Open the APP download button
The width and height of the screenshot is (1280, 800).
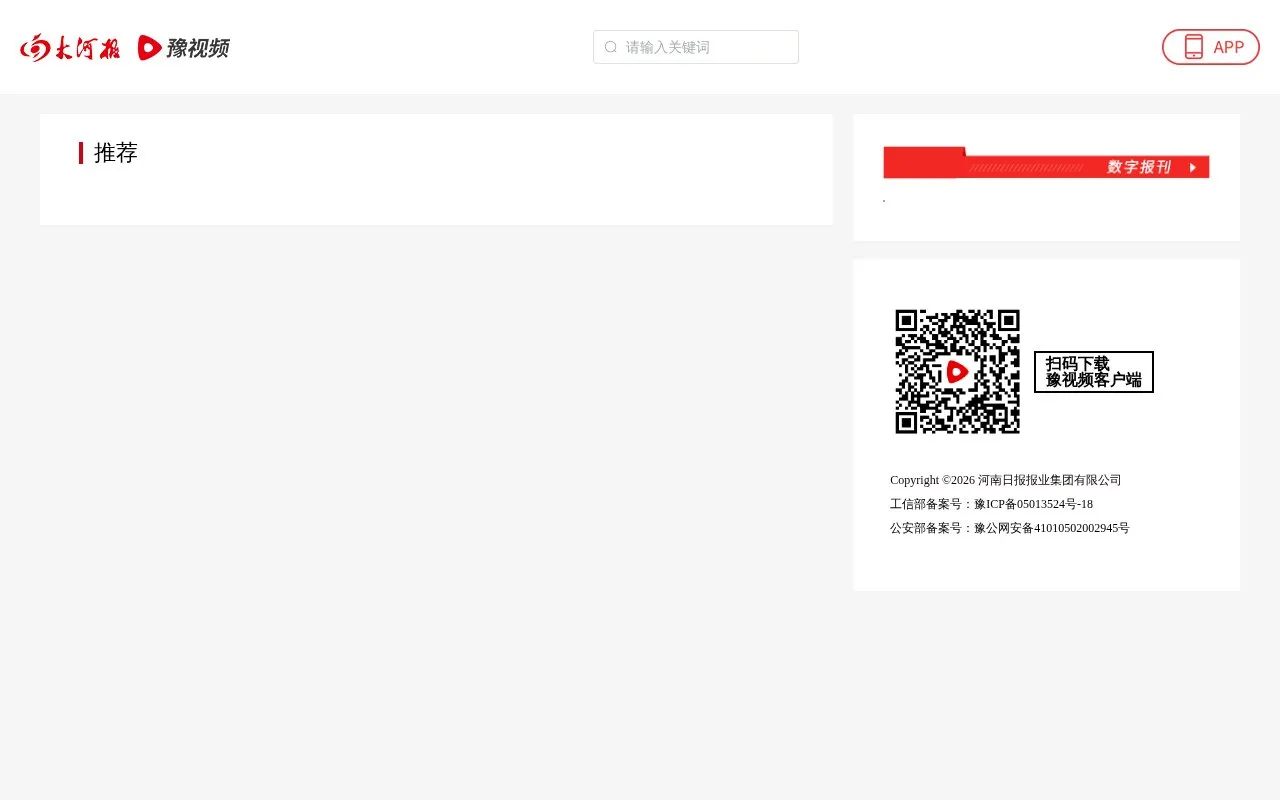[1210, 47]
